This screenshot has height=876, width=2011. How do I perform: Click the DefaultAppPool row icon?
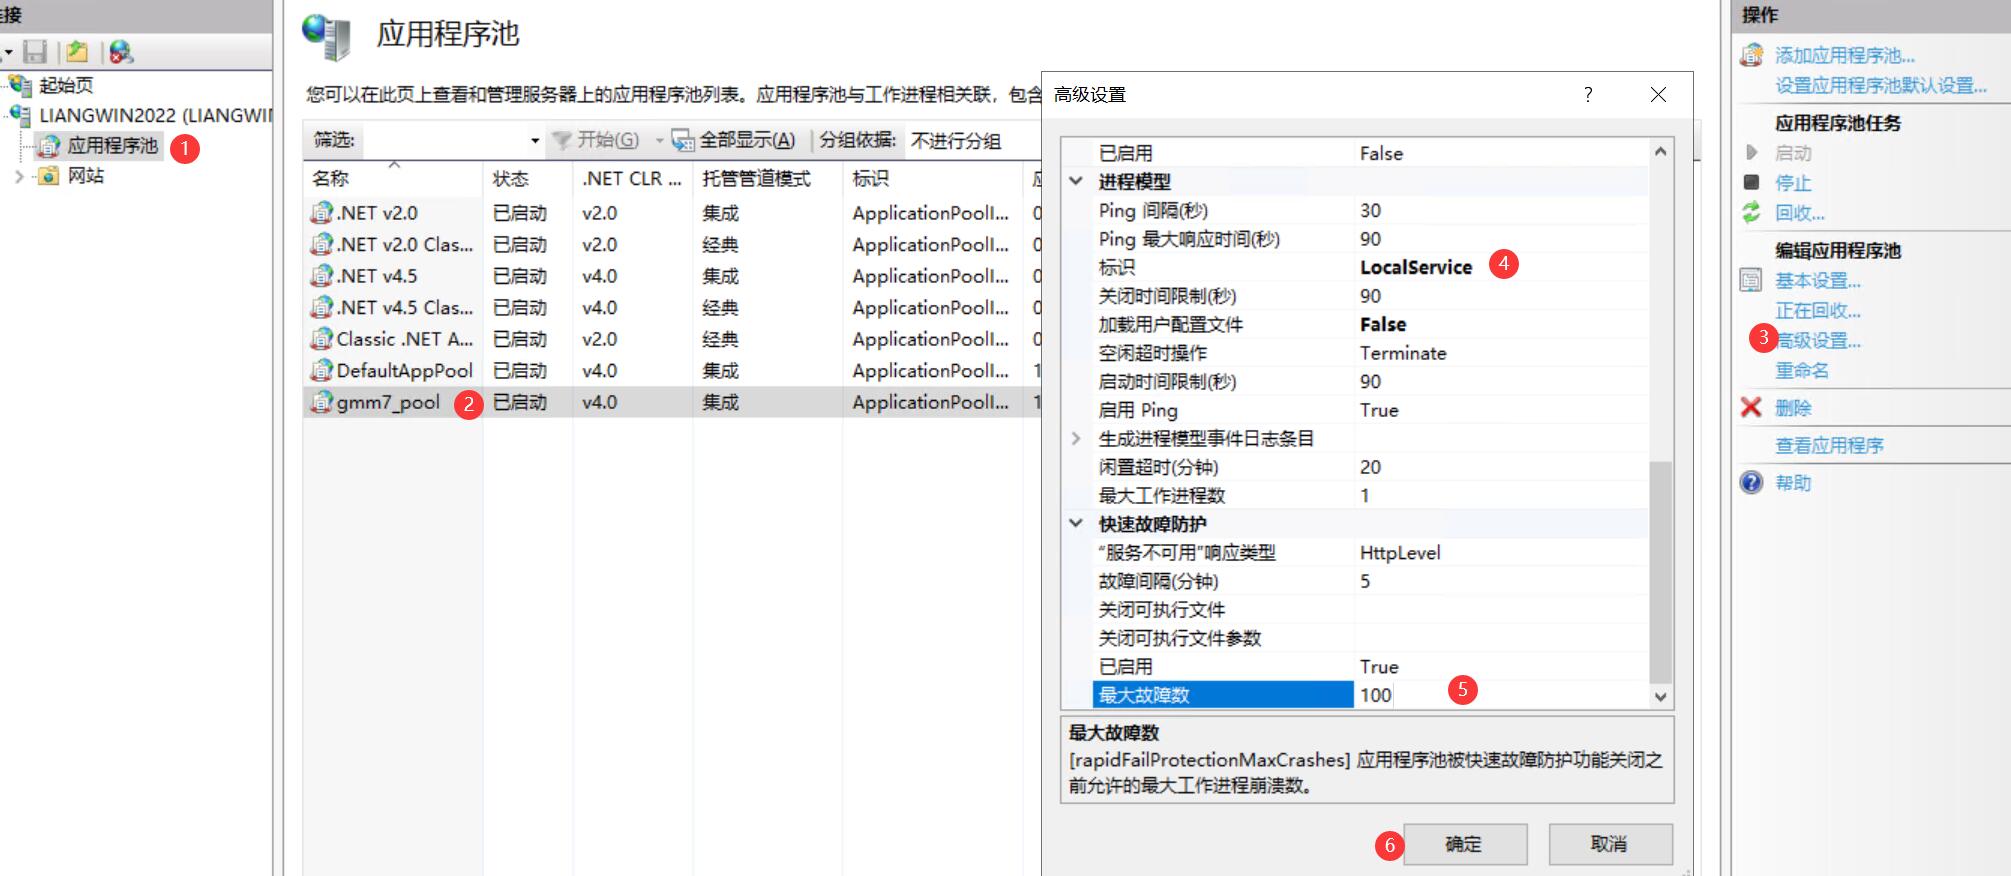click(x=321, y=370)
